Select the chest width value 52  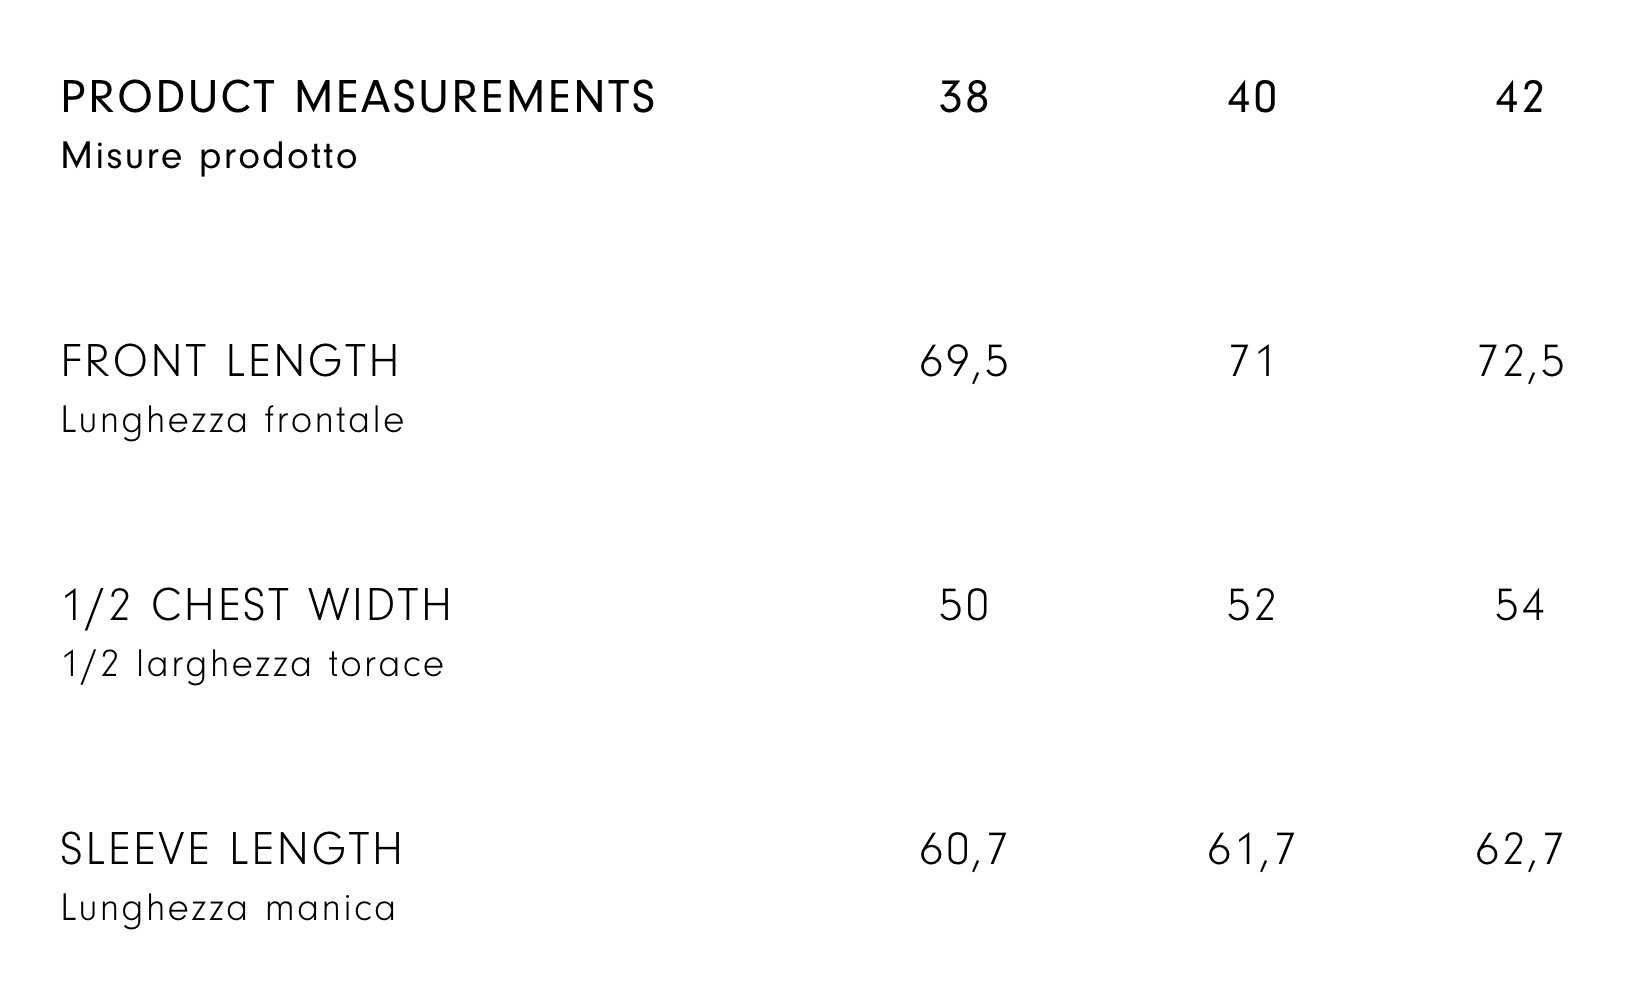point(1251,606)
